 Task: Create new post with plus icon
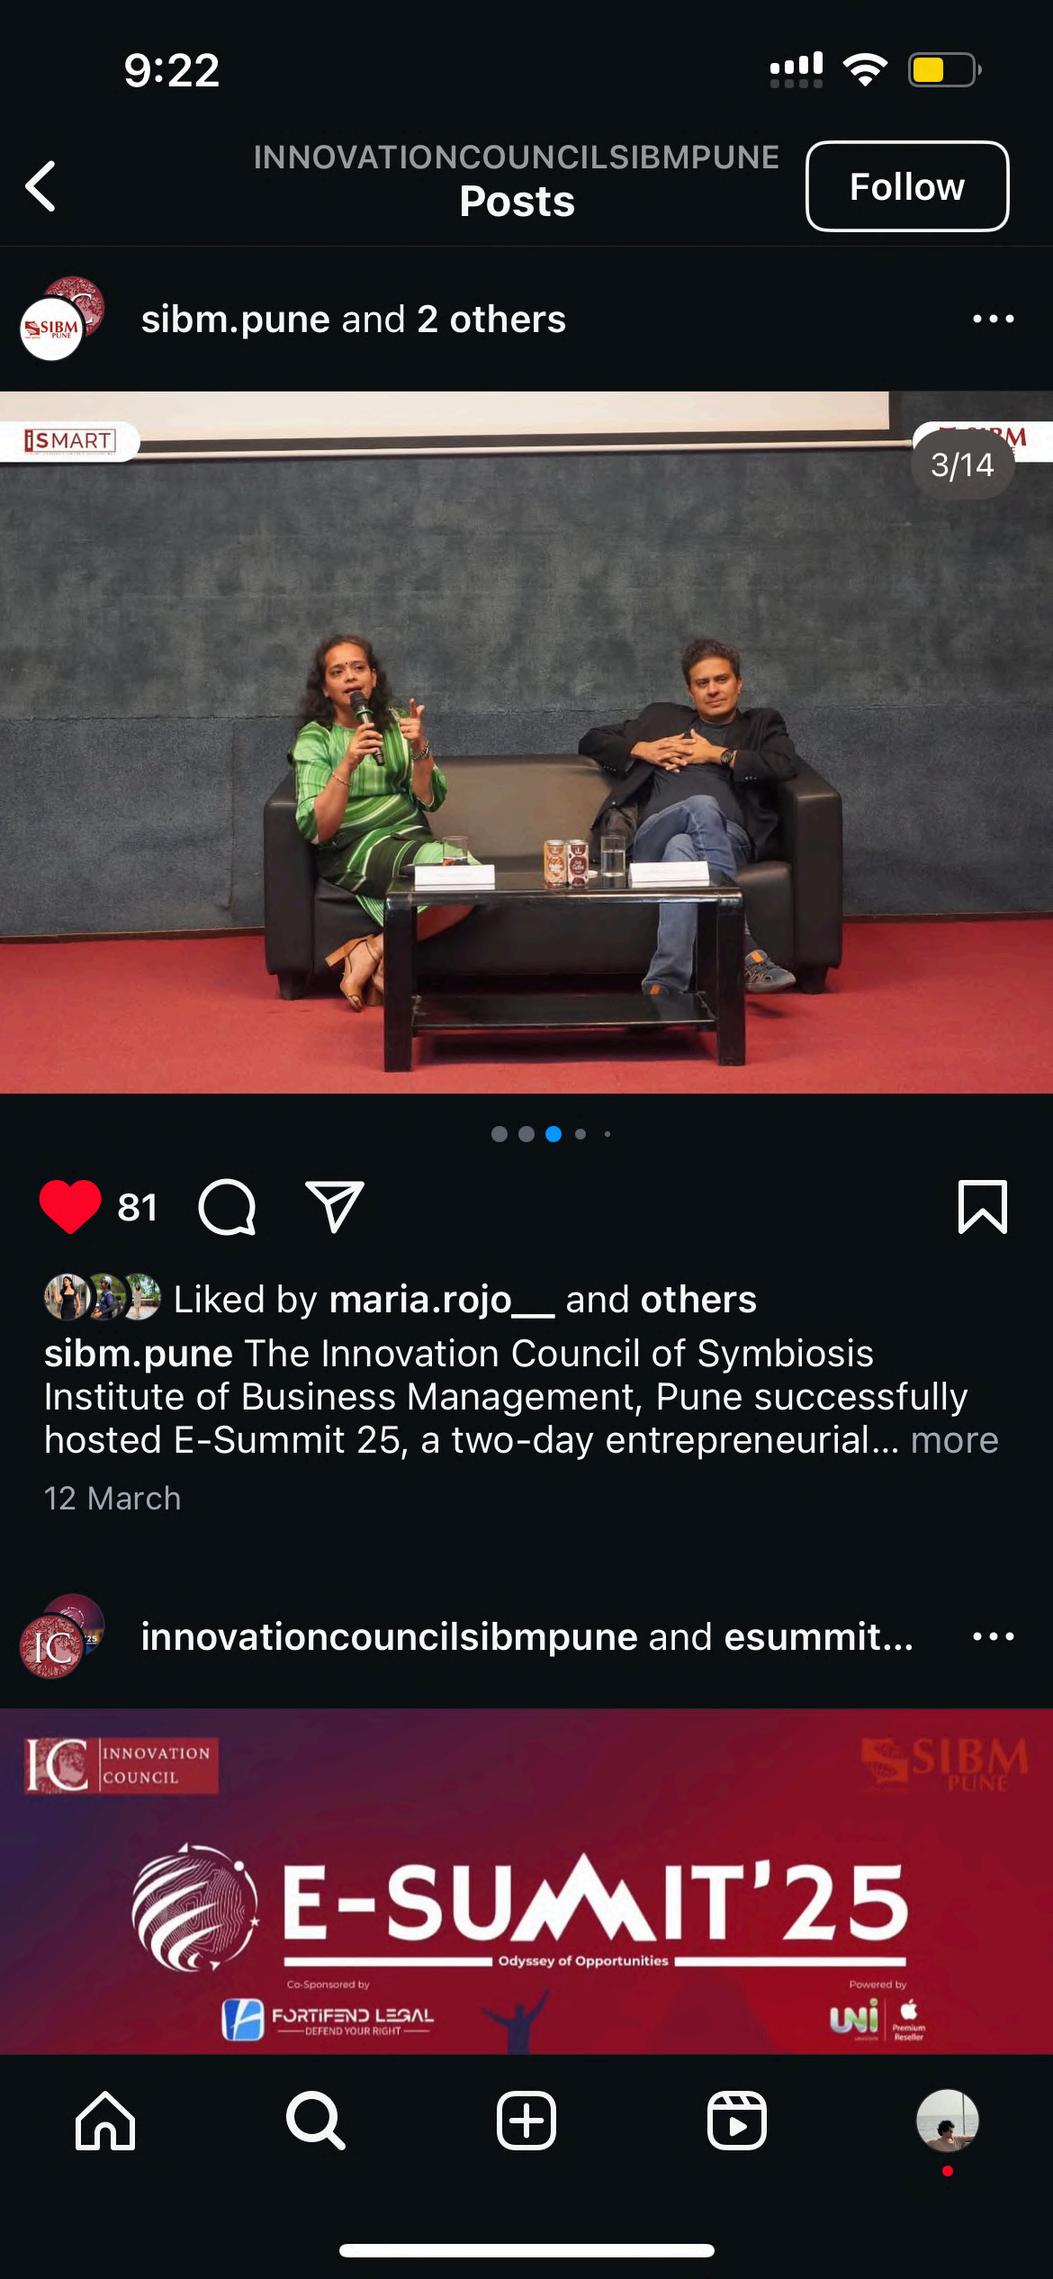(527, 2120)
